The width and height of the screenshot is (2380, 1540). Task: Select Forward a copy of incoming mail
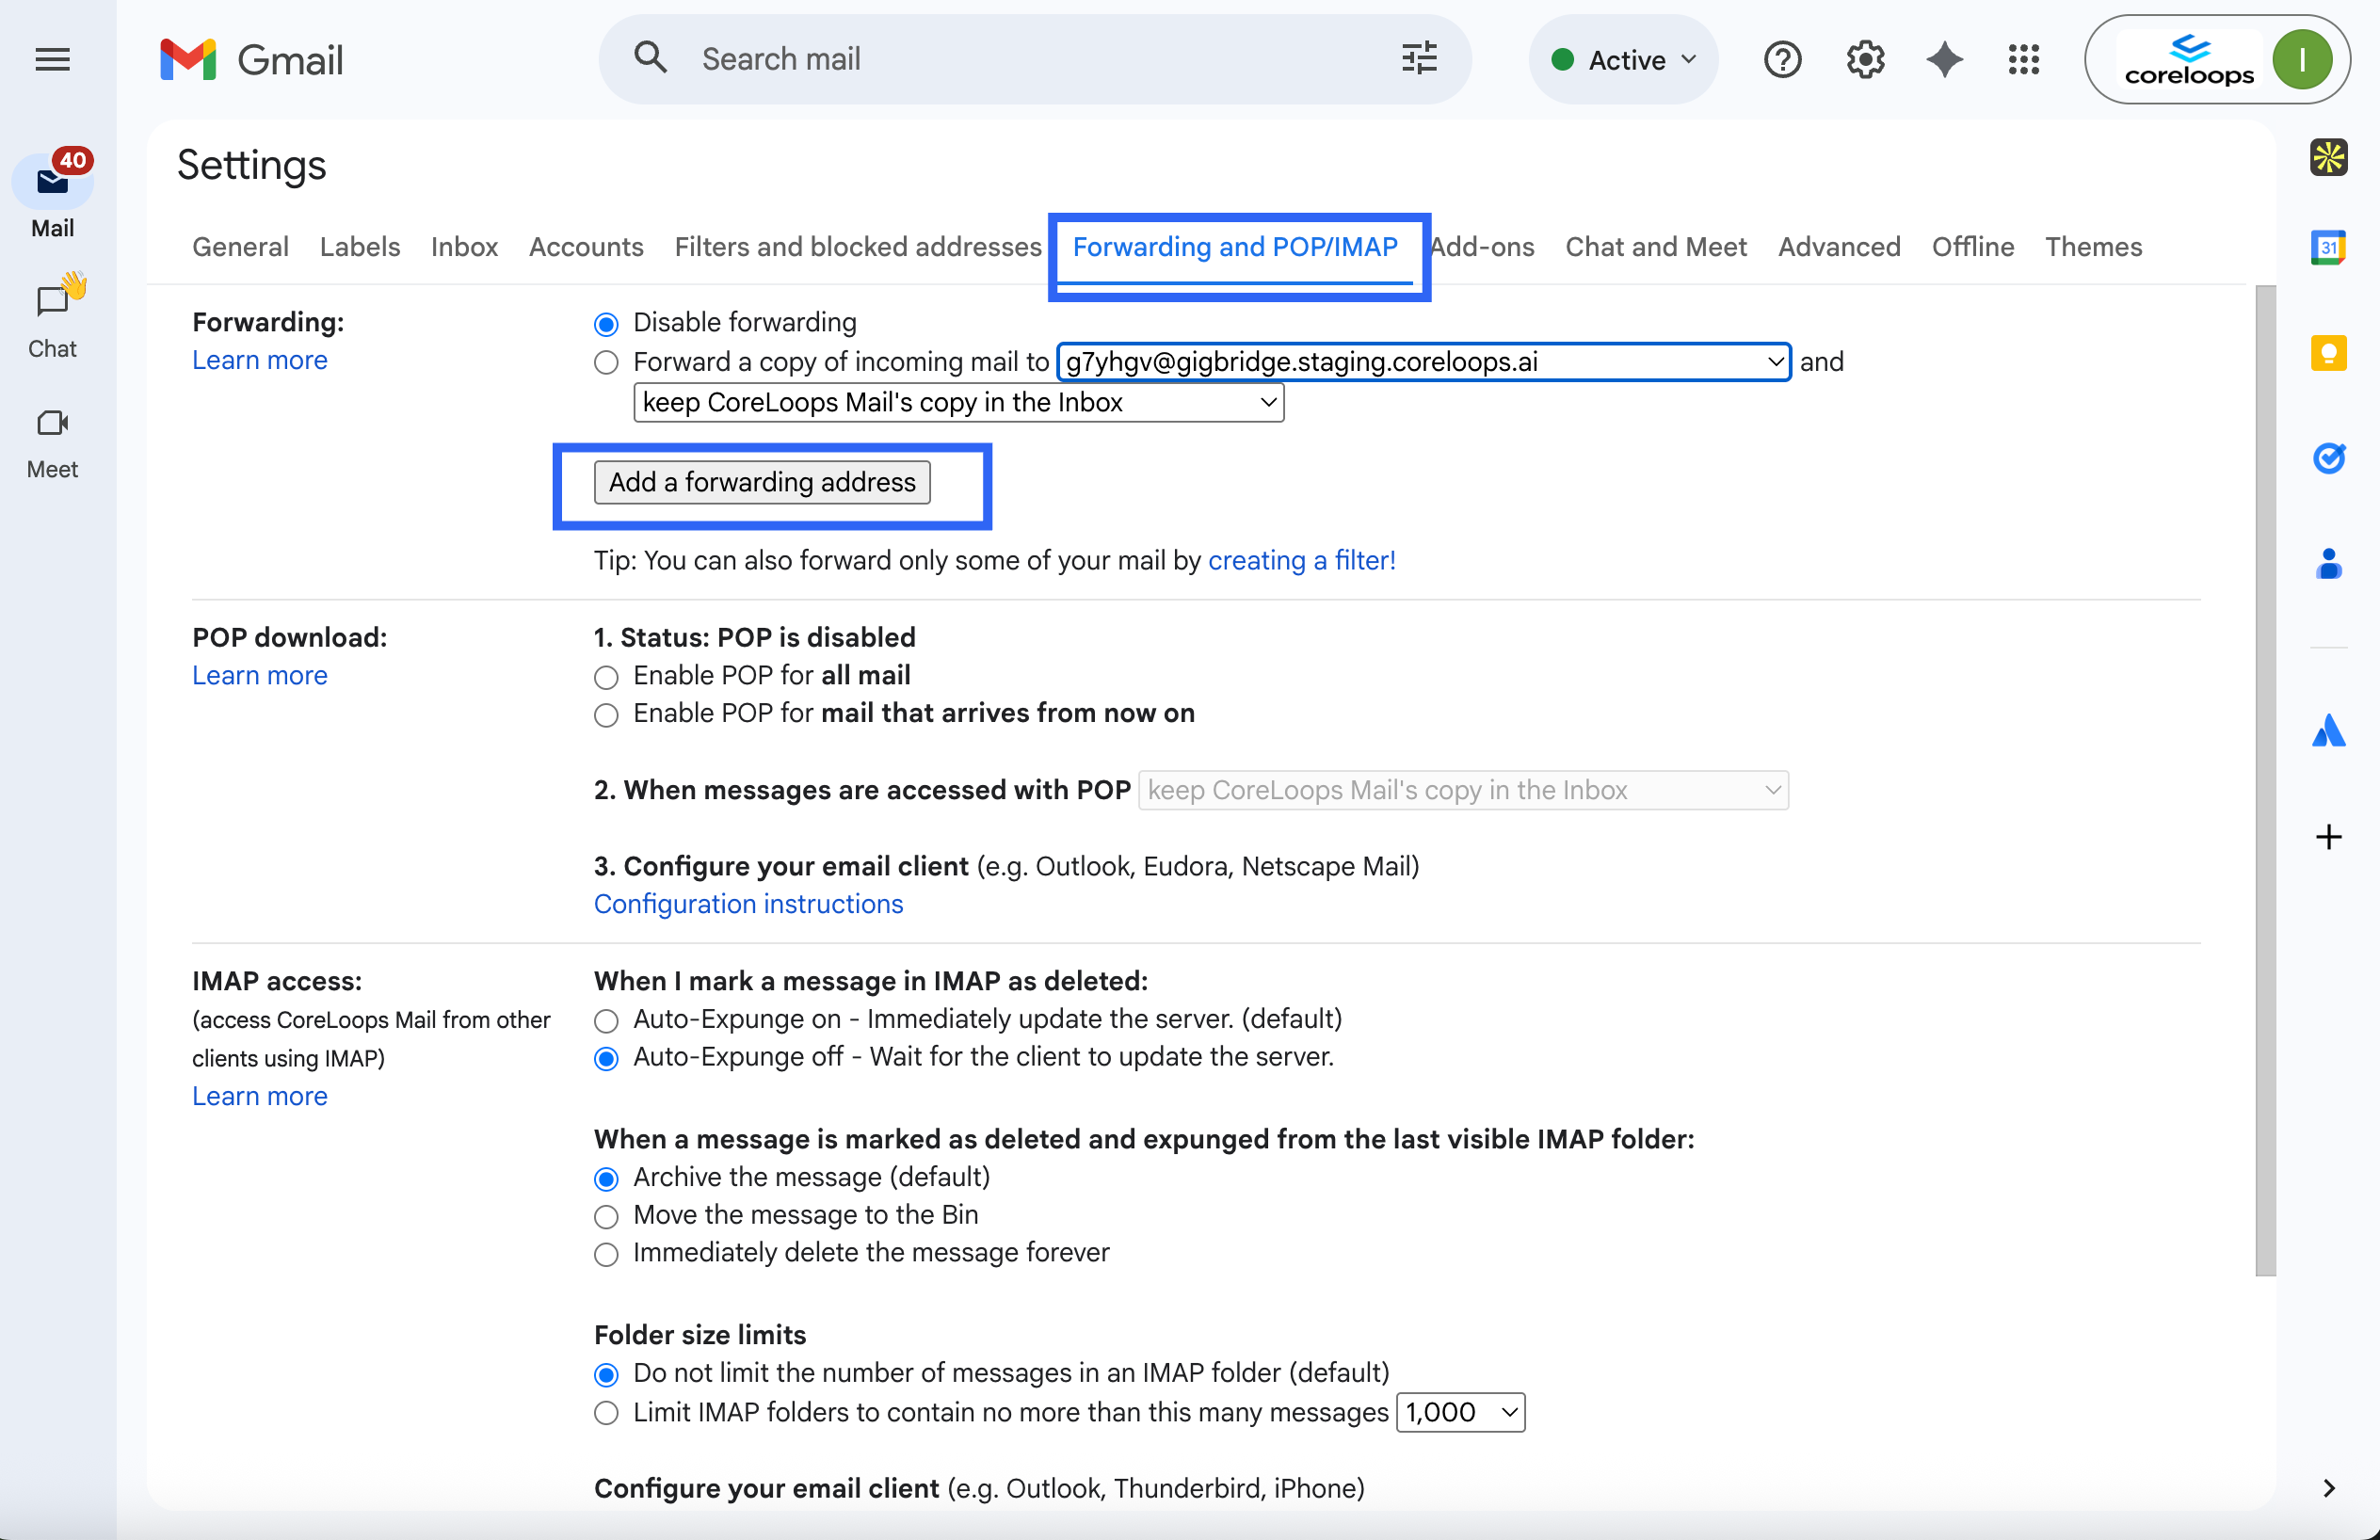606,363
